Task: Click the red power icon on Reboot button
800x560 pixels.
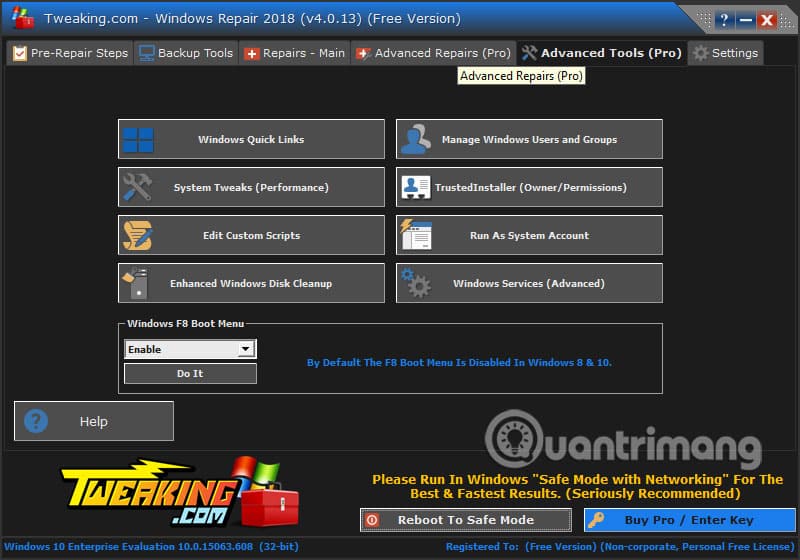Action: [x=372, y=520]
